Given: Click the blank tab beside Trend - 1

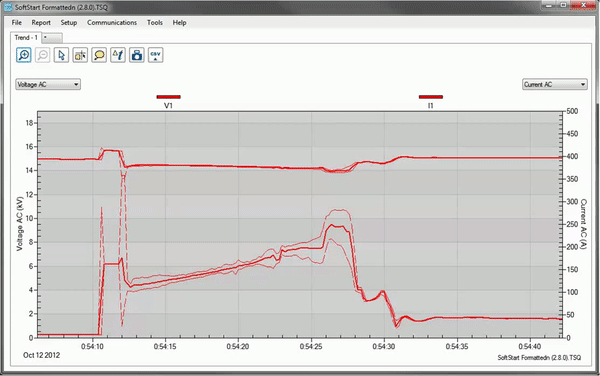Looking at the screenshot, I should [52, 37].
